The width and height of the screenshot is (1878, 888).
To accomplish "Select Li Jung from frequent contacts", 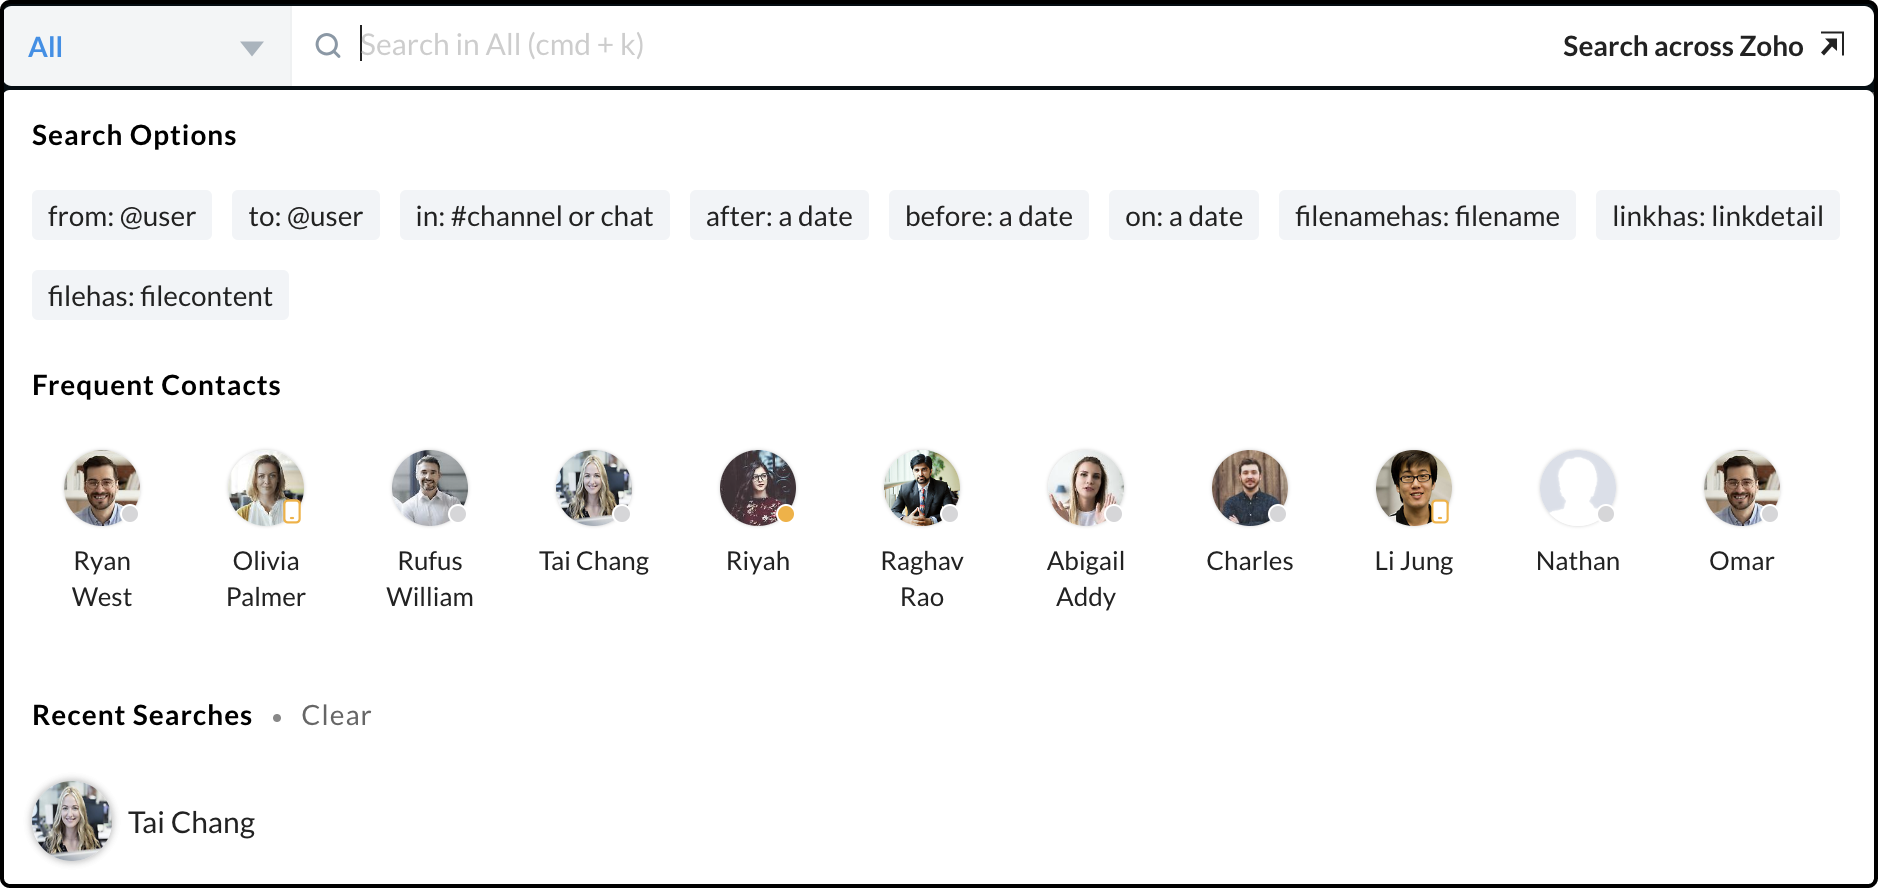I will pos(1413,488).
